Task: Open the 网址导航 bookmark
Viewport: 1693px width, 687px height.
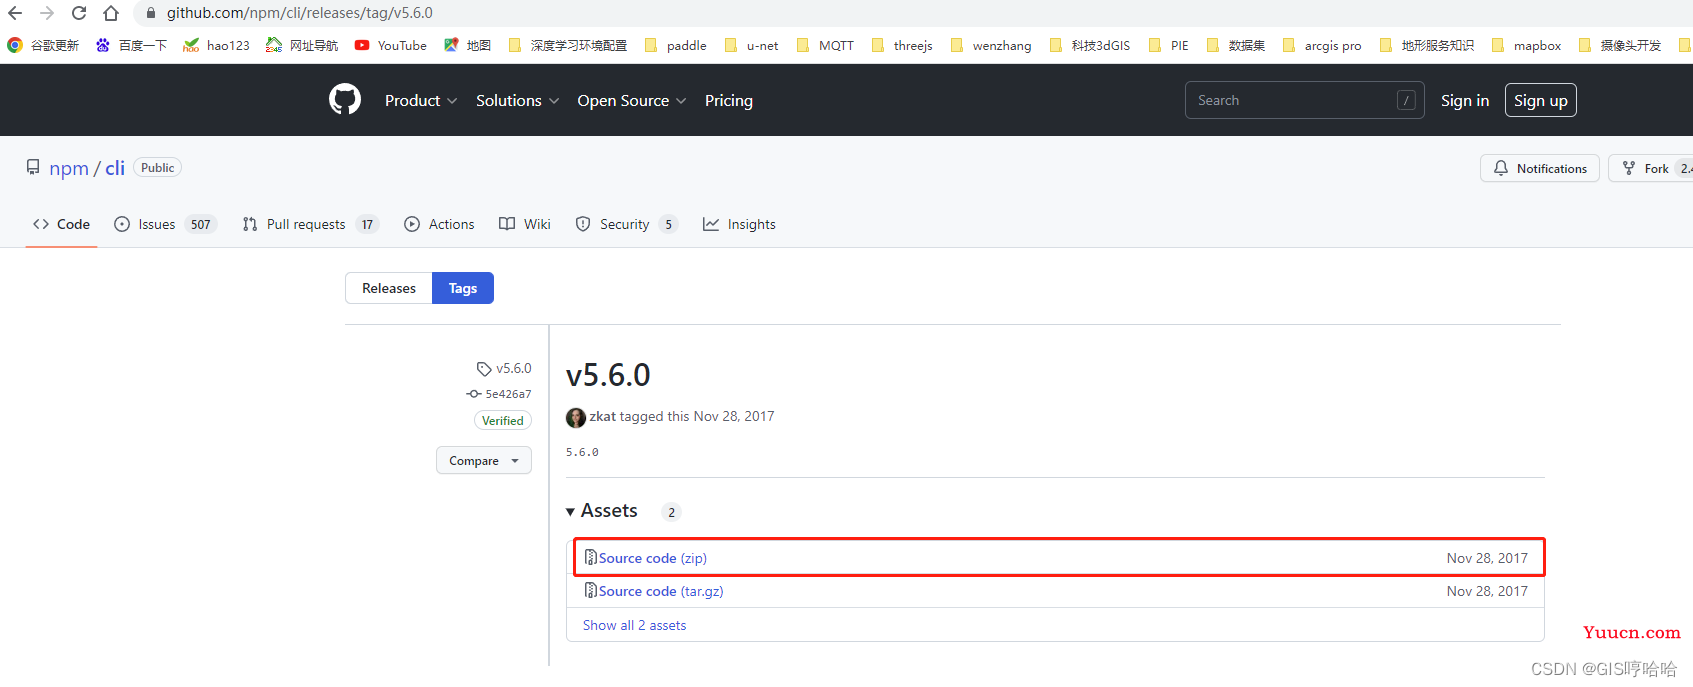Action: pyautogui.click(x=302, y=45)
